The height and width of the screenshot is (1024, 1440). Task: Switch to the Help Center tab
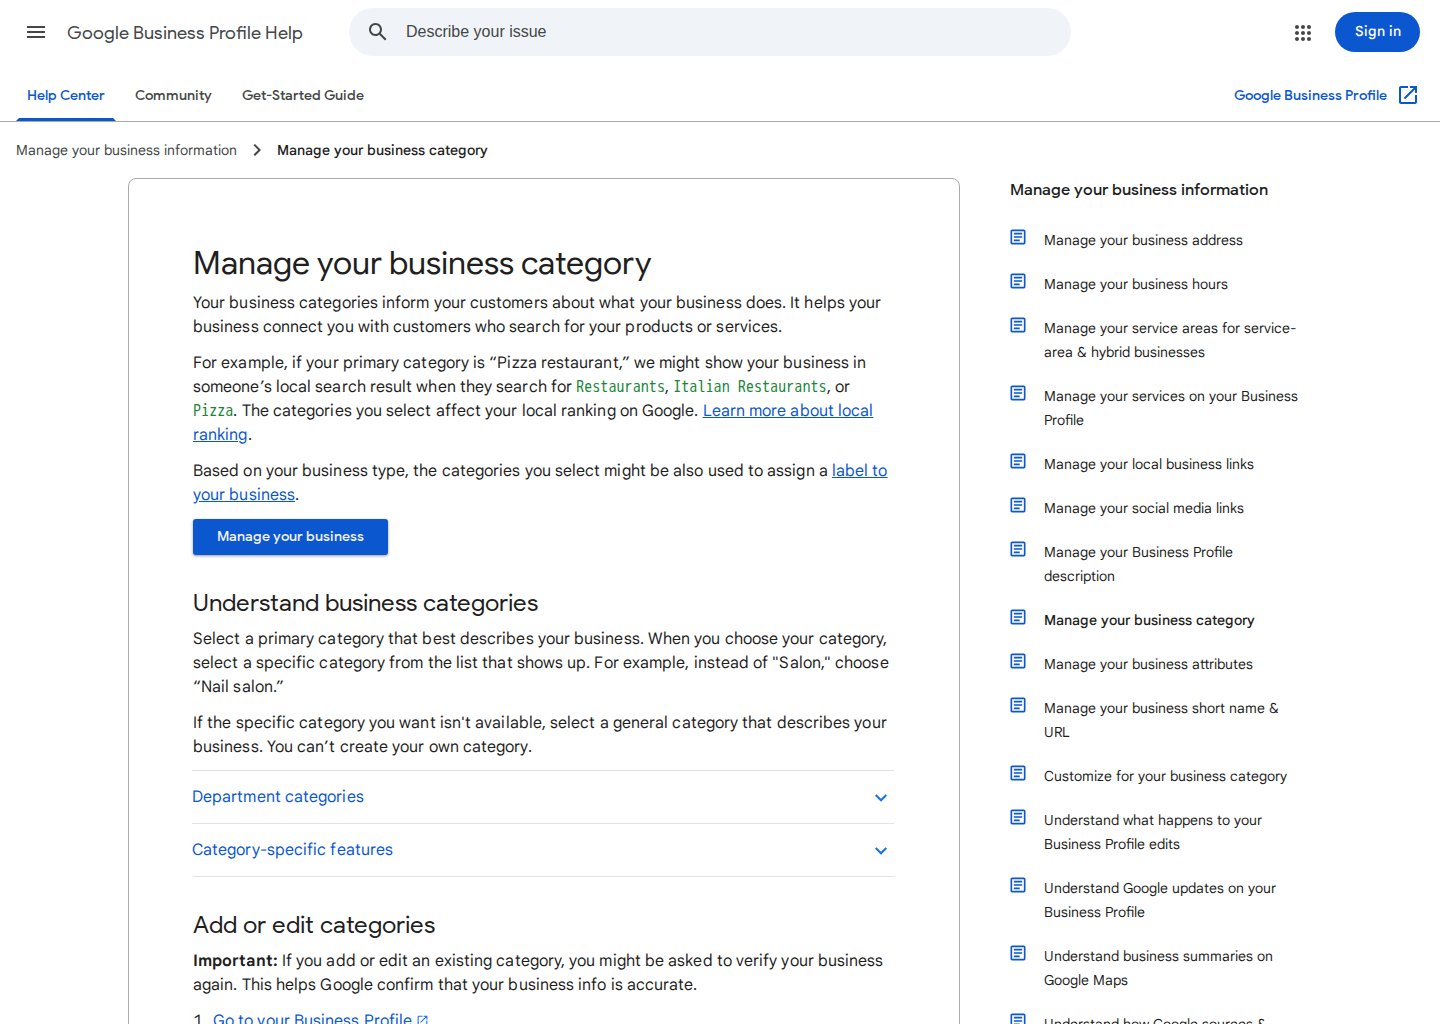coord(66,95)
